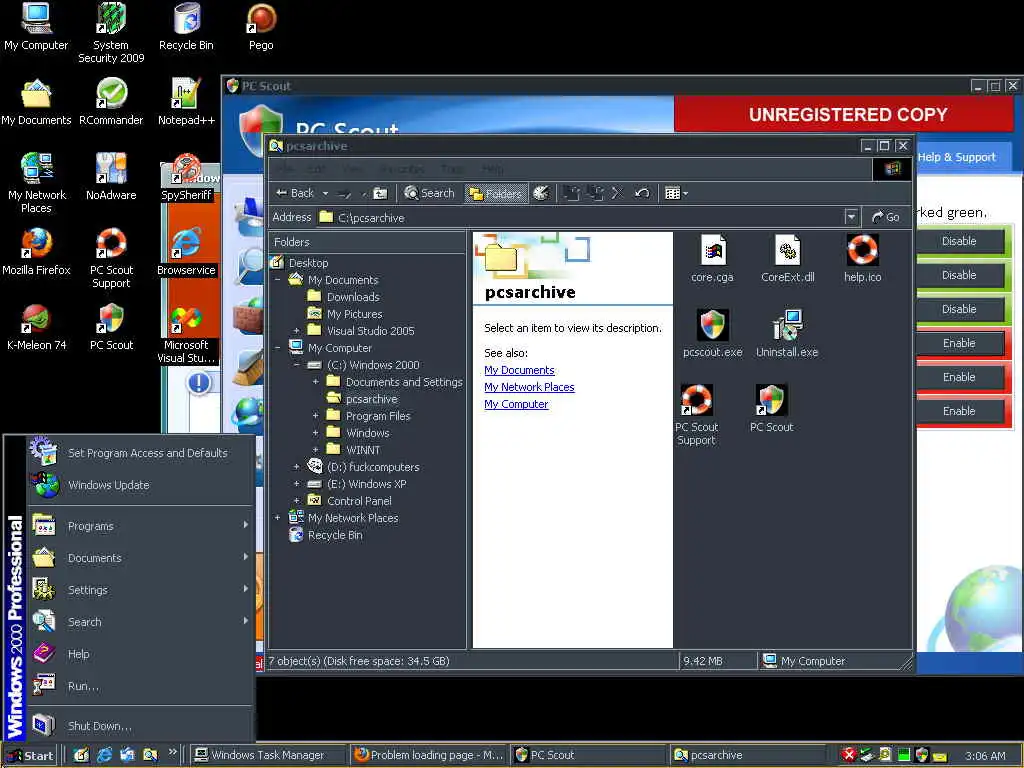Click the Up folder toolbar icon
This screenshot has height=768, width=1024.
[x=380, y=193]
